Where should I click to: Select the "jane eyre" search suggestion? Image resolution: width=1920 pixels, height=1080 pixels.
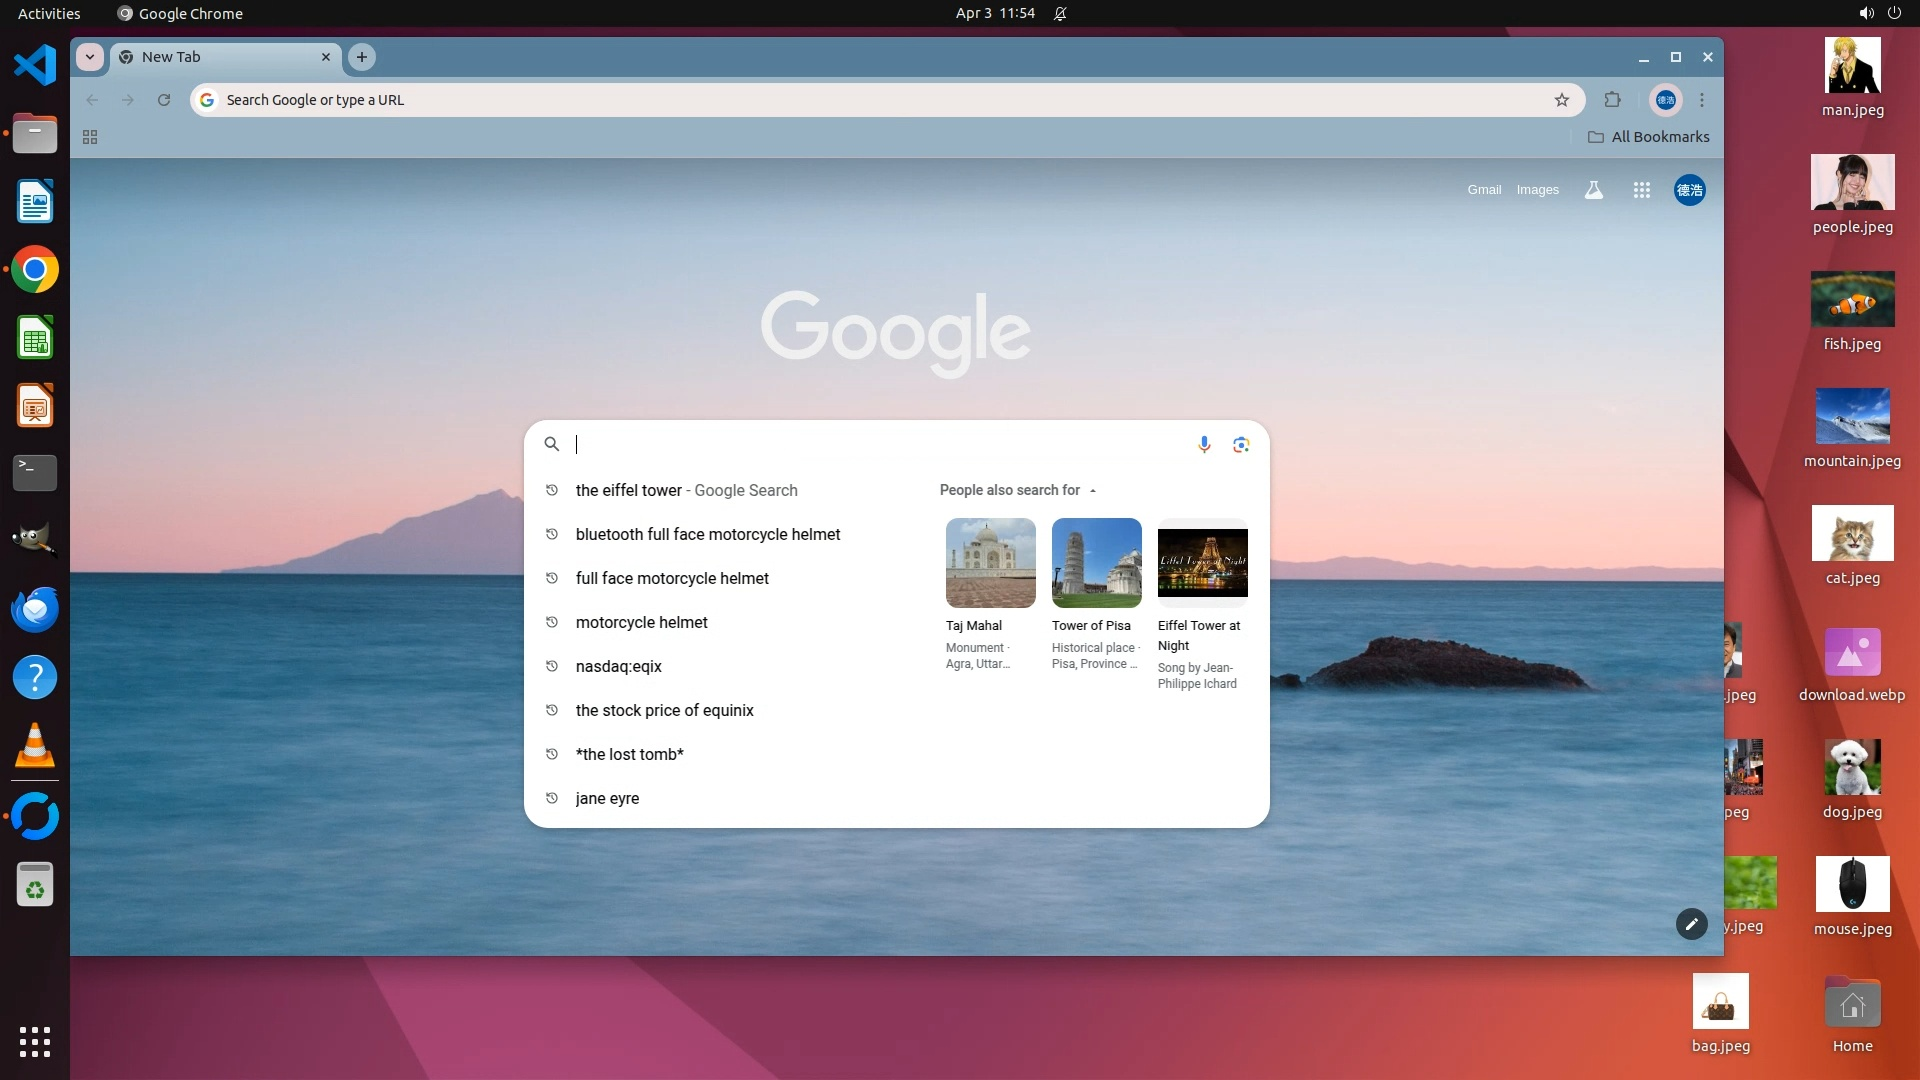(607, 798)
